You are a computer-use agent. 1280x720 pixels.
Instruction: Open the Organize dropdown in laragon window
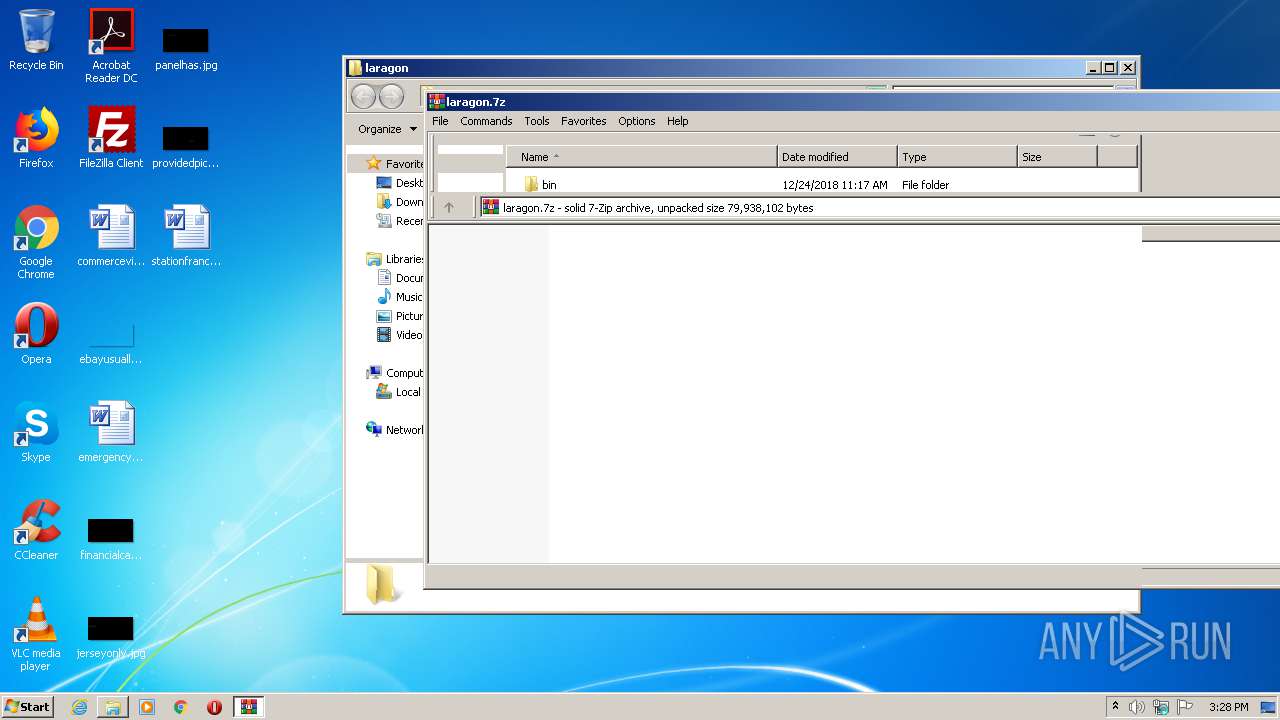point(388,129)
